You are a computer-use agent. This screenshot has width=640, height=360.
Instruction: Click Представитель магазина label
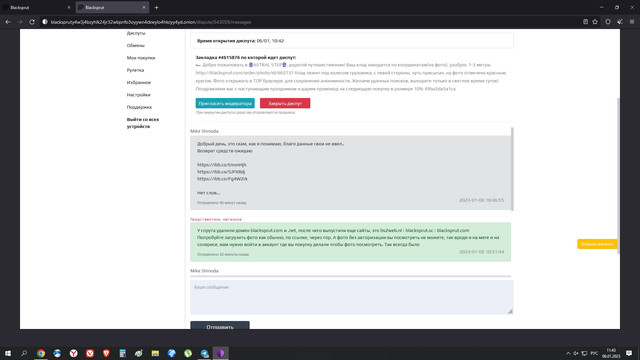pos(216,219)
